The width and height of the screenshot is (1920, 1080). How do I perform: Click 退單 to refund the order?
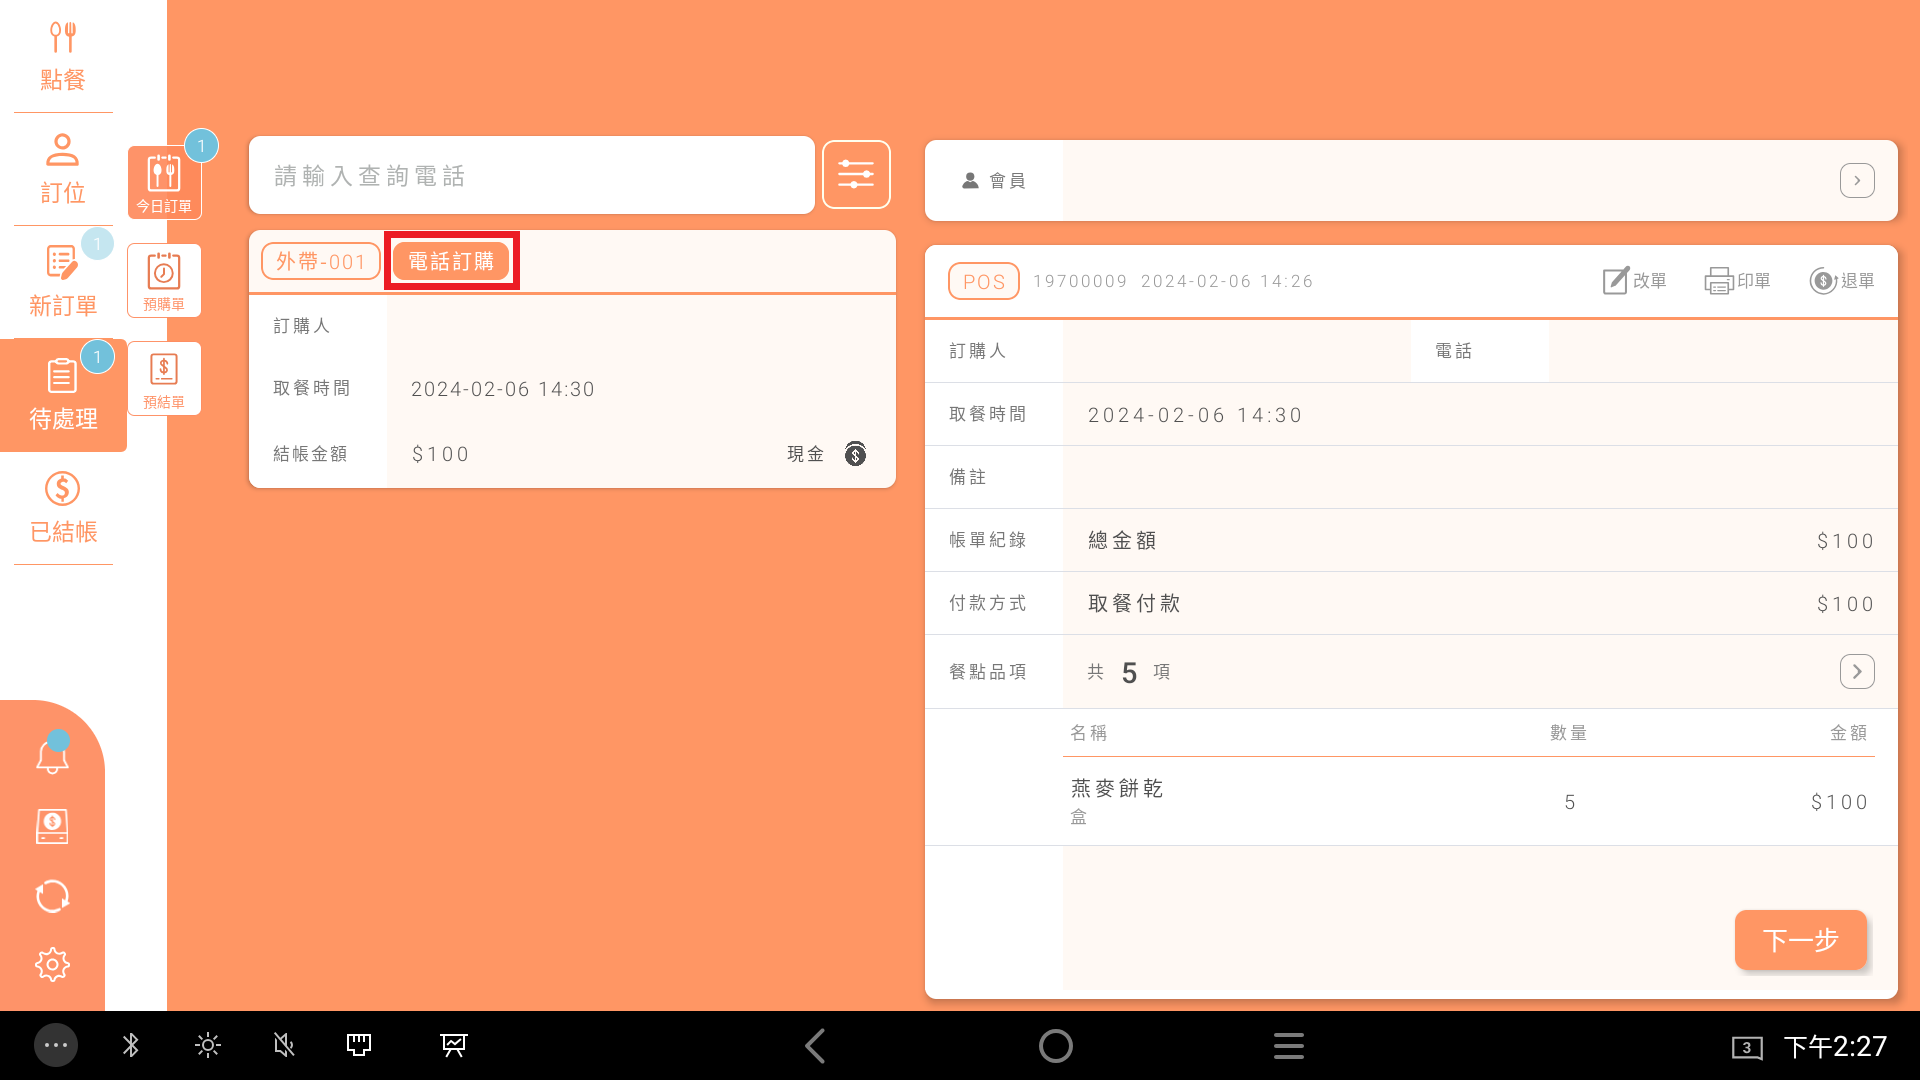tap(1841, 281)
